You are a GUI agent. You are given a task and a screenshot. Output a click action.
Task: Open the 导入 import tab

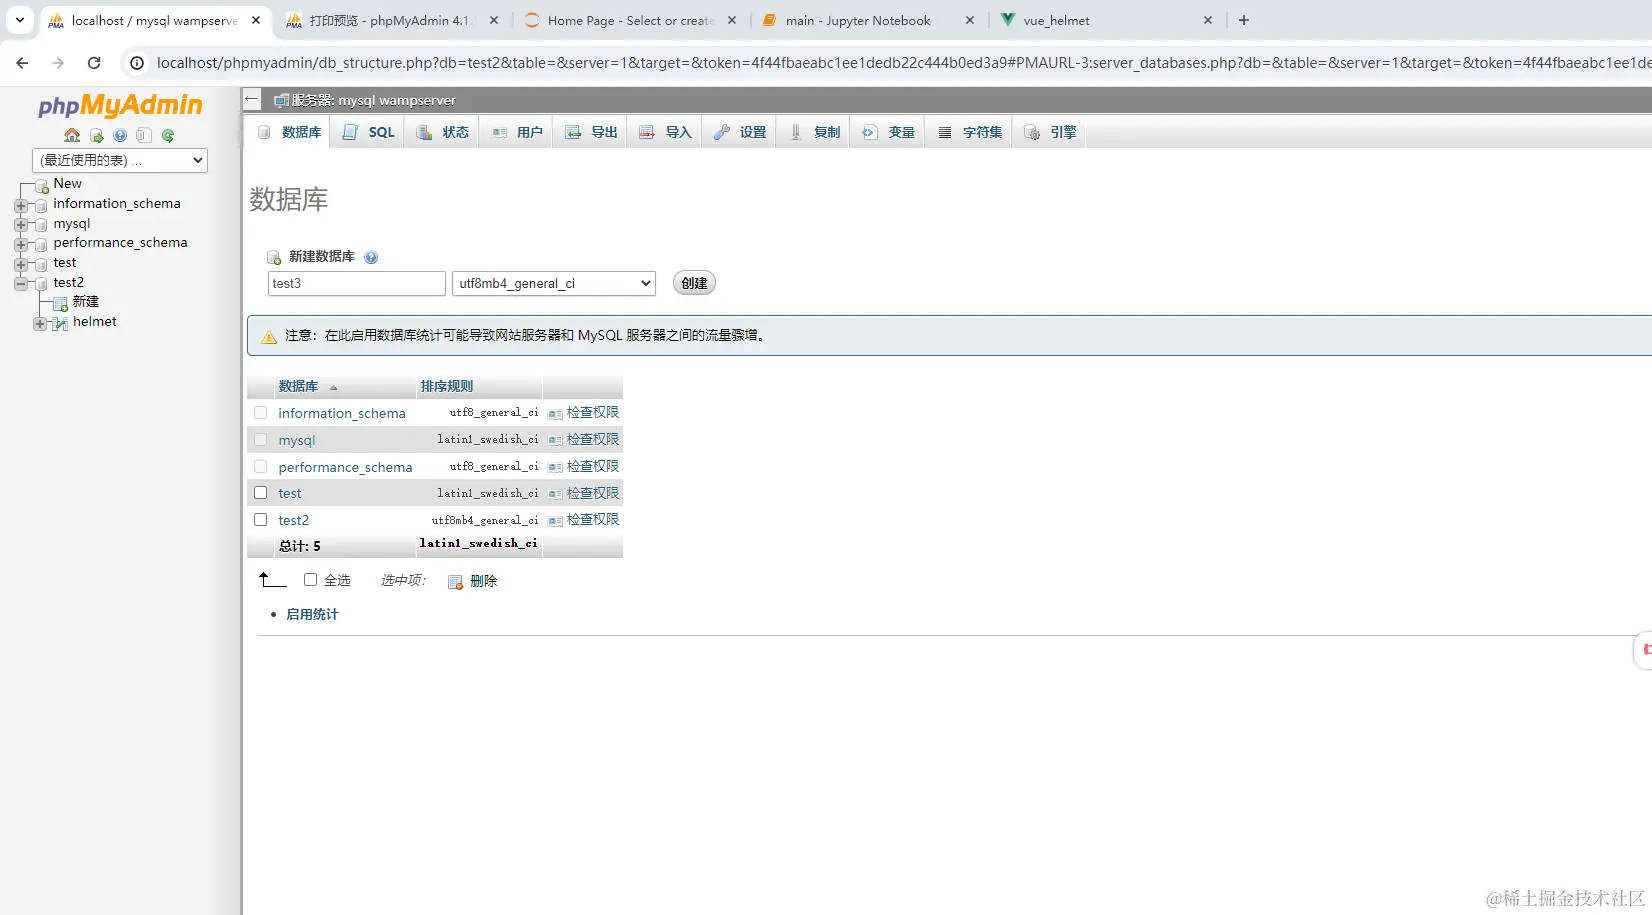[x=665, y=132]
